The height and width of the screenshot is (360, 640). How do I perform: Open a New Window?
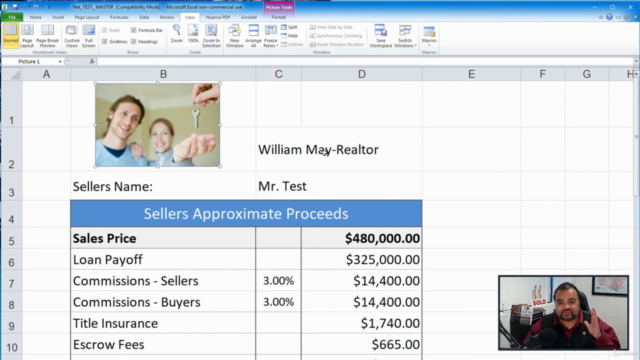point(234,36)
